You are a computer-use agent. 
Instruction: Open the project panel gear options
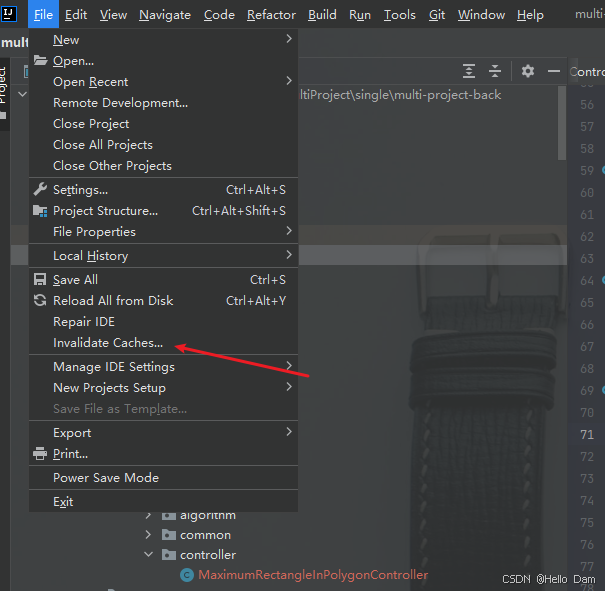[527, 71]
